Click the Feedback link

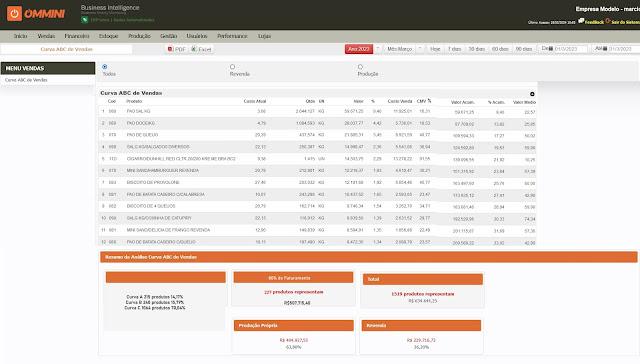click(x=594, y=22)
